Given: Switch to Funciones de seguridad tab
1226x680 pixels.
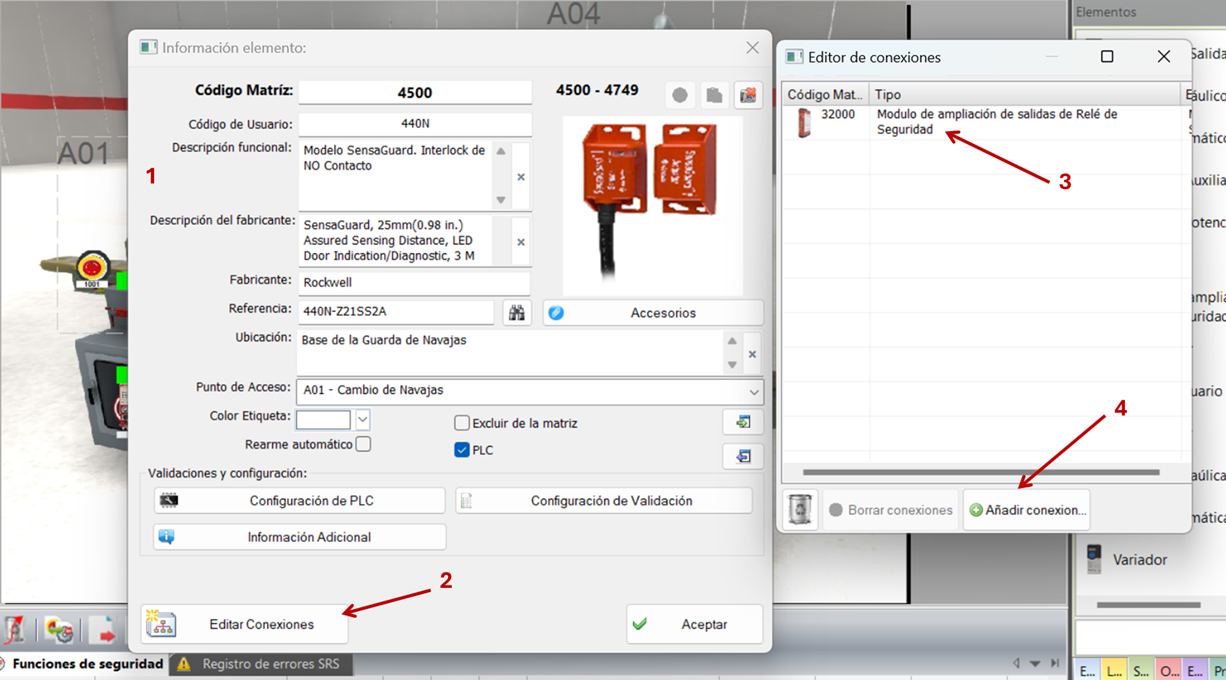Looking at the screenshot, I should tap(88, 664).
